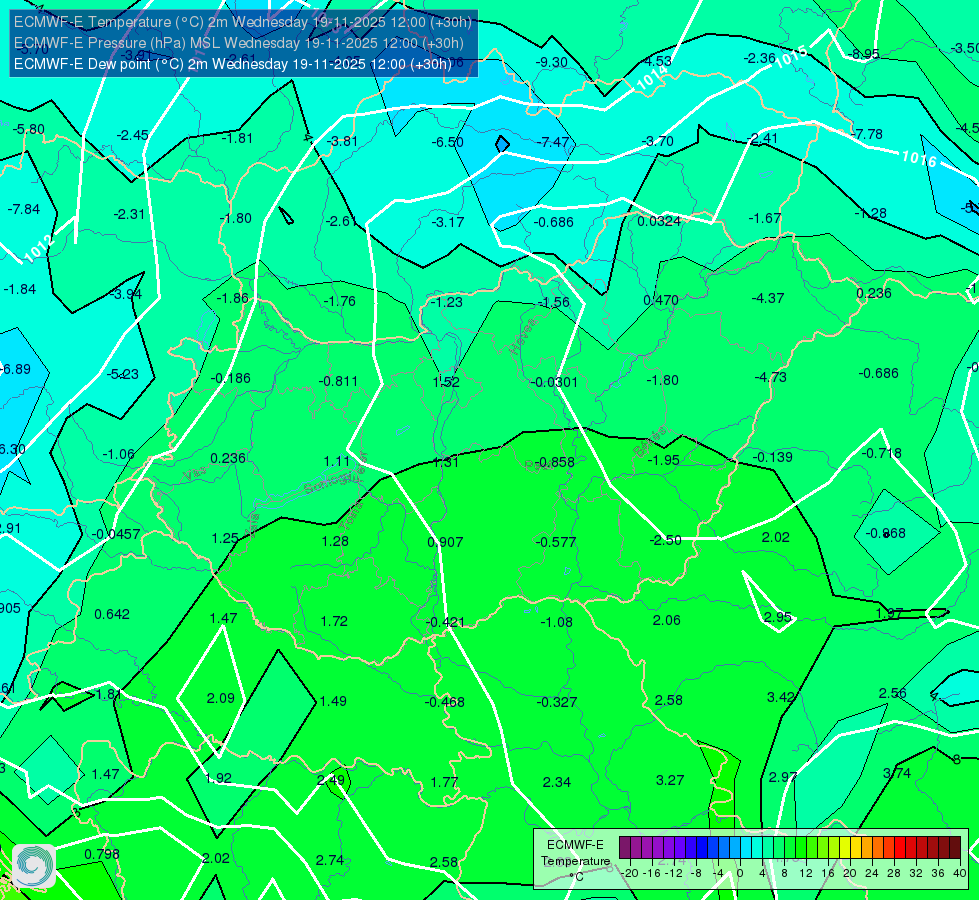The width and height of the screenshot is (979, 900).
Task: Select the ECMWF-E Temperature 2m layer label
Action: click(243, 22)
